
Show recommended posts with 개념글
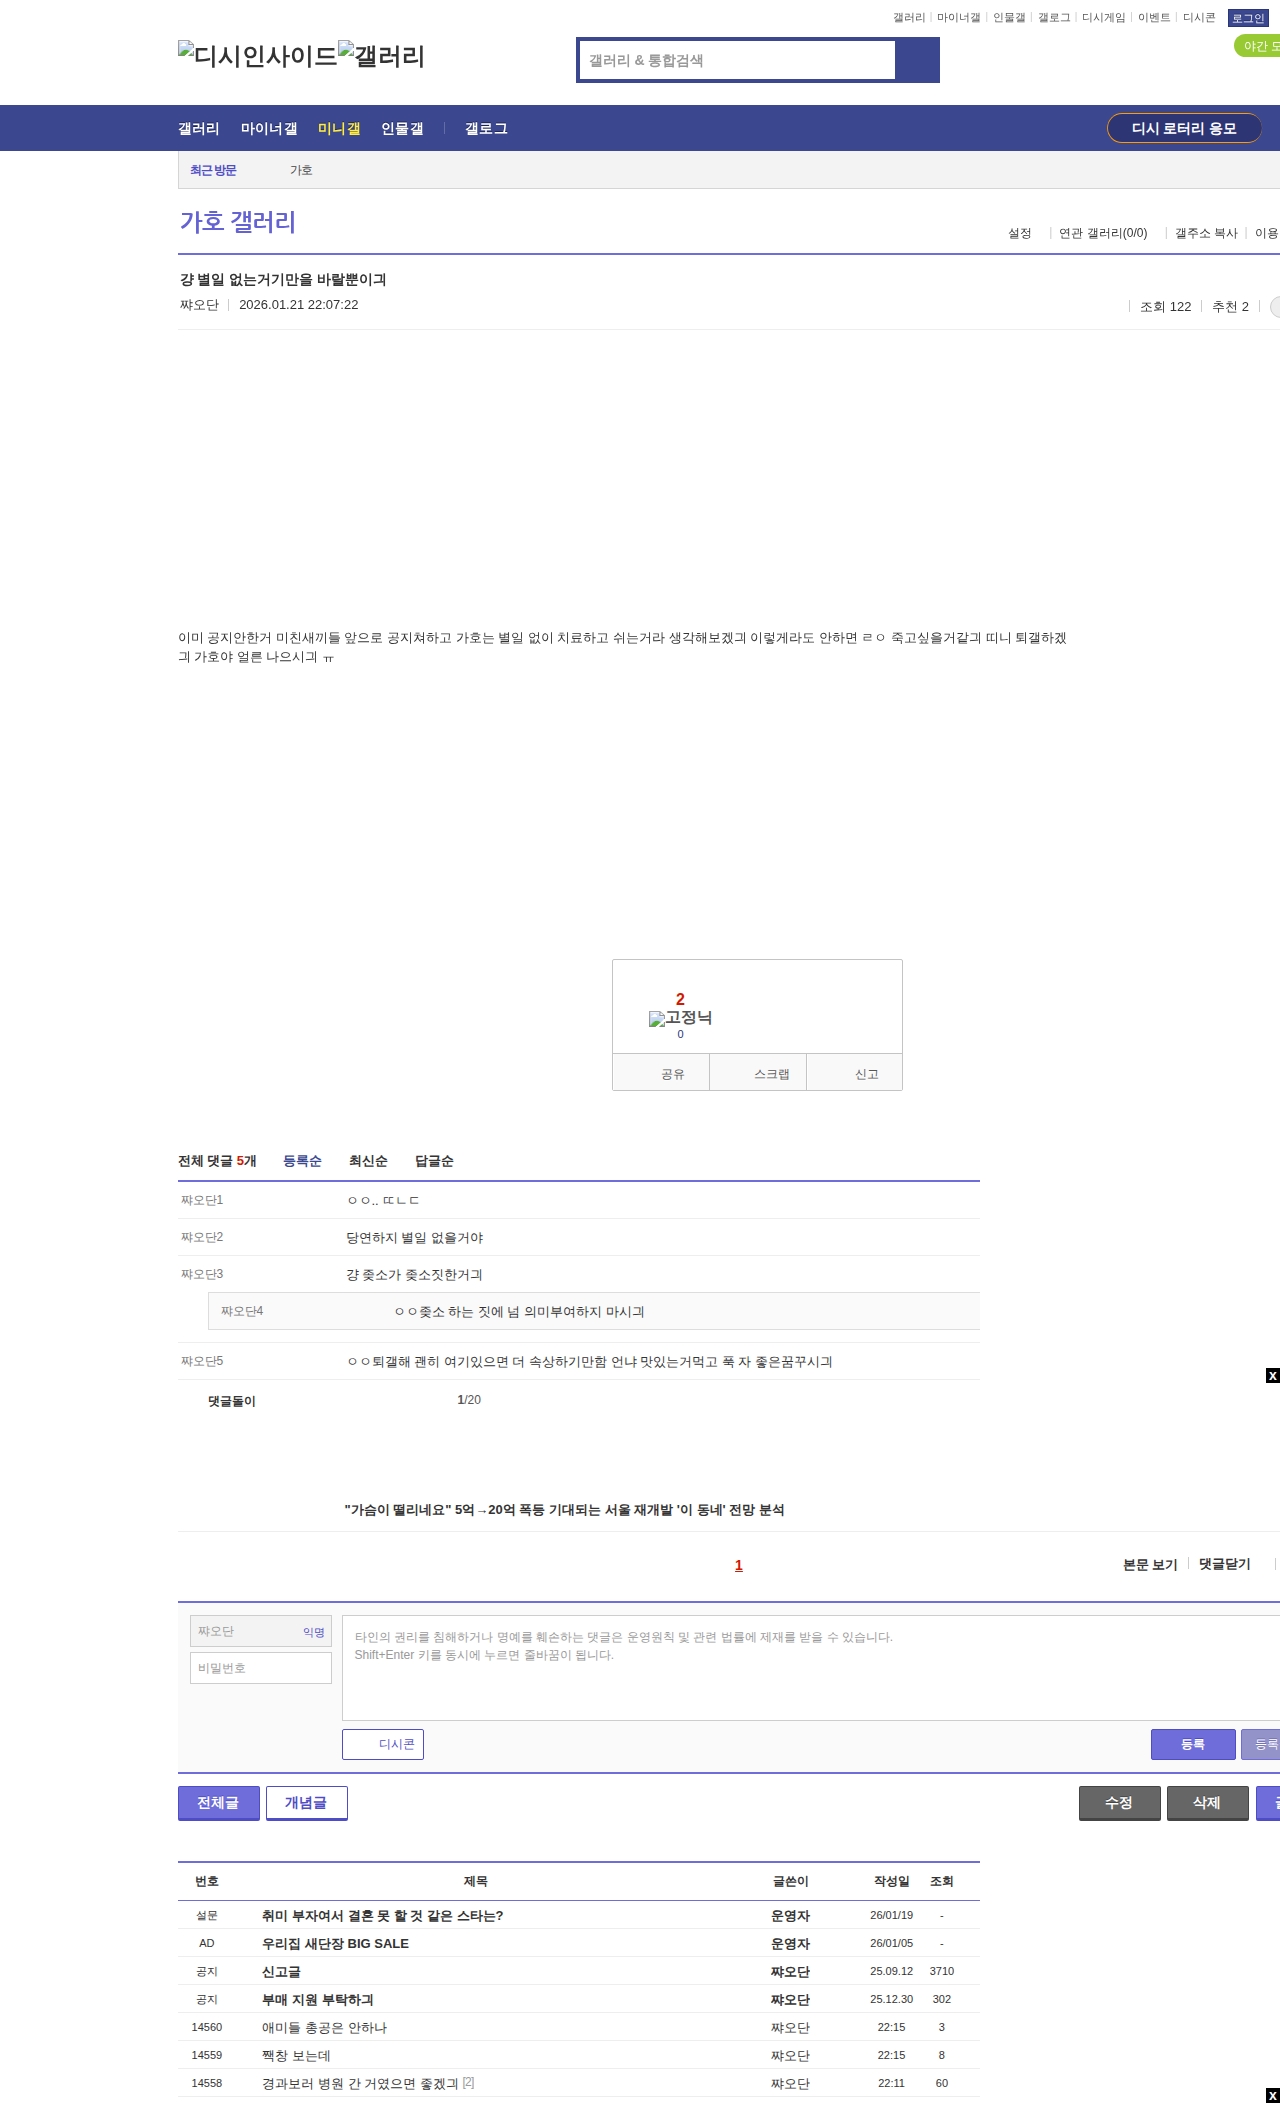(307, 1803)
